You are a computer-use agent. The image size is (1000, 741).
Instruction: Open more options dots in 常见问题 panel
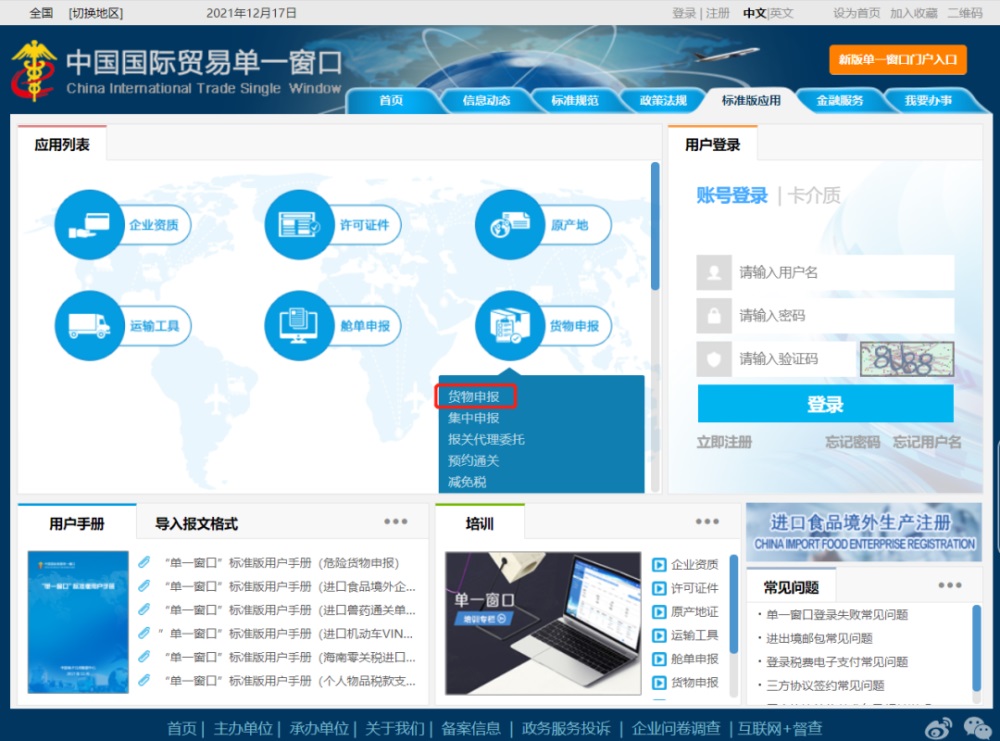click(x=950, y=585)
